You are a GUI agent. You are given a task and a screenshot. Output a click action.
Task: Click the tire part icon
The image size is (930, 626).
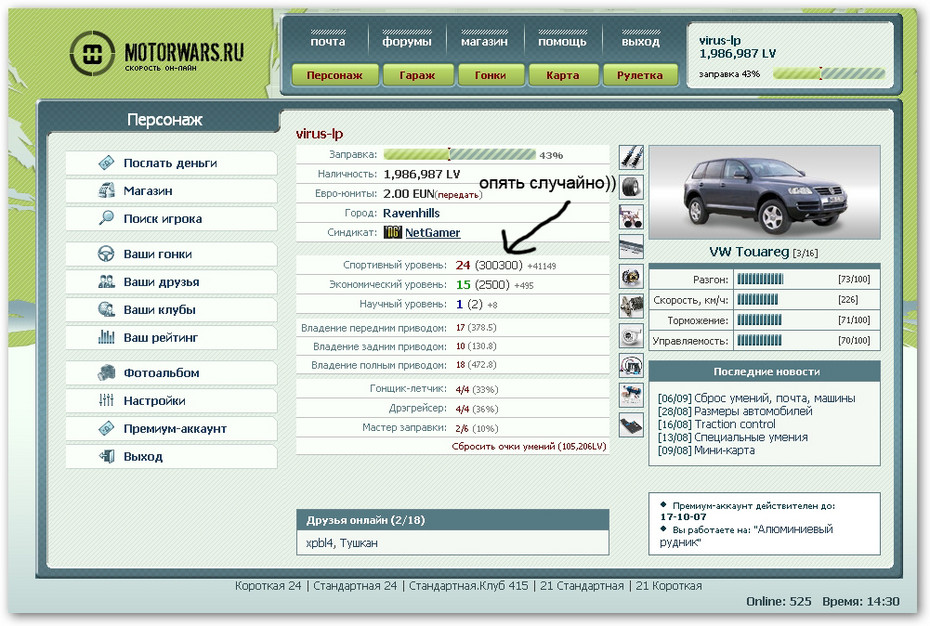[x=631, y=187]
